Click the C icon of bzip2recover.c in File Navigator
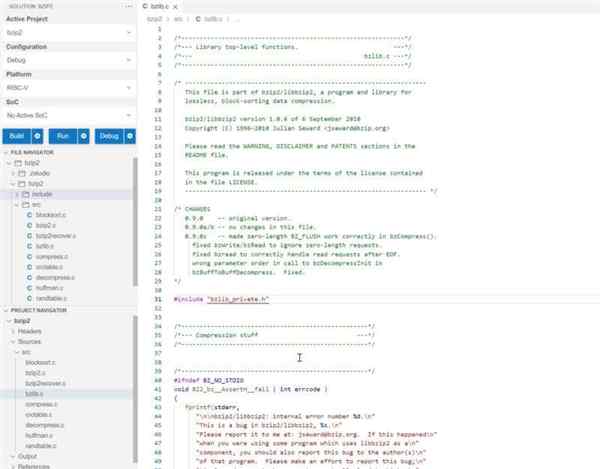The image size is (600, 469). pyautogui.click(x=29, y=236)
